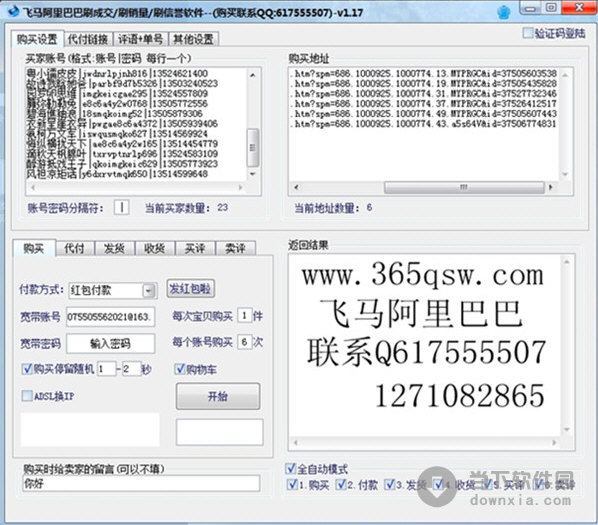Minimize the application window
Screen dimensions: 598x525
pos(529,8)
